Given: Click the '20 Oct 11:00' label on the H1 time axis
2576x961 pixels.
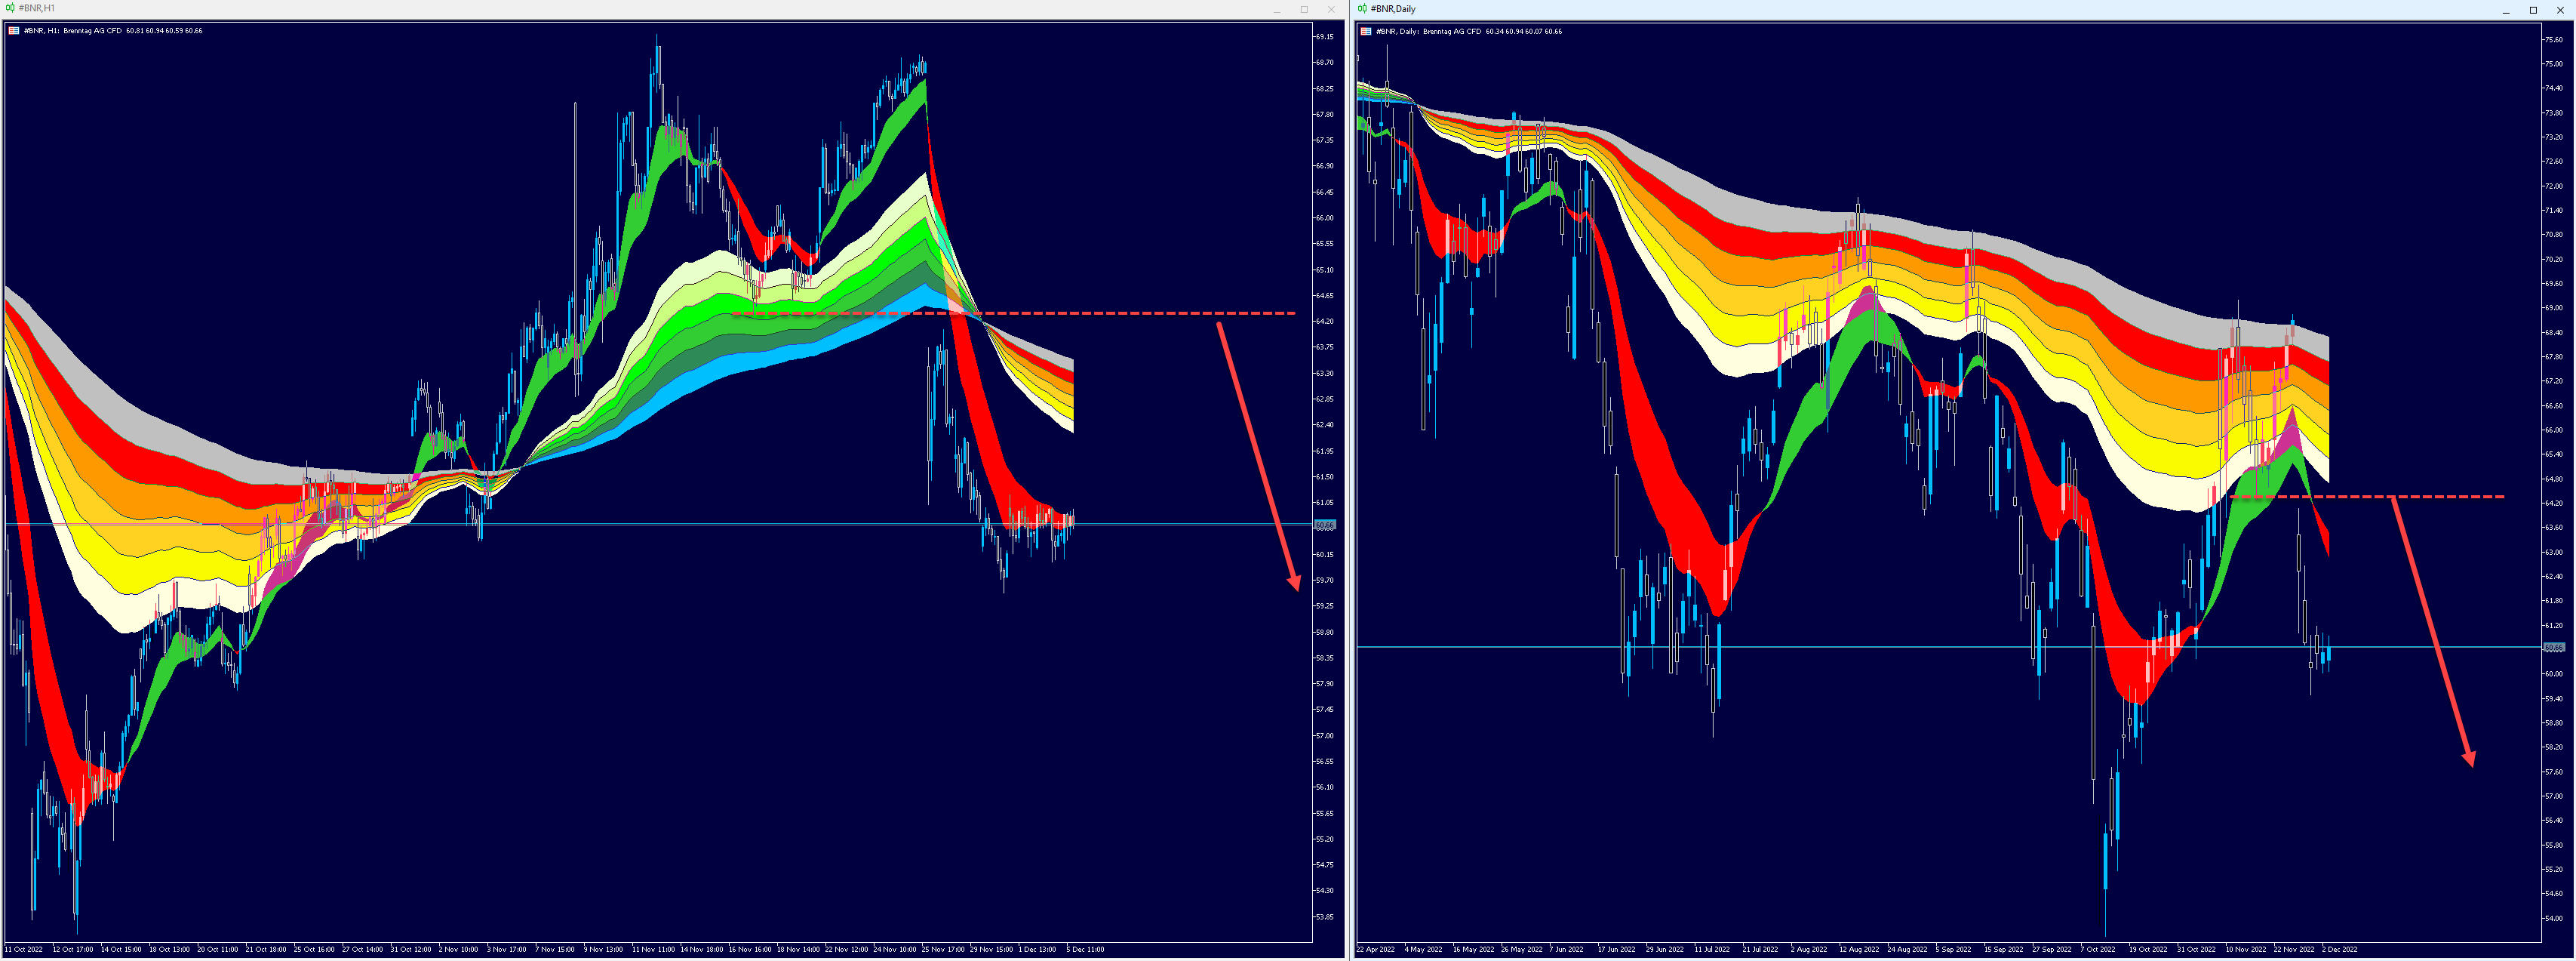Looking at the screenshot, I should point(218,950).
